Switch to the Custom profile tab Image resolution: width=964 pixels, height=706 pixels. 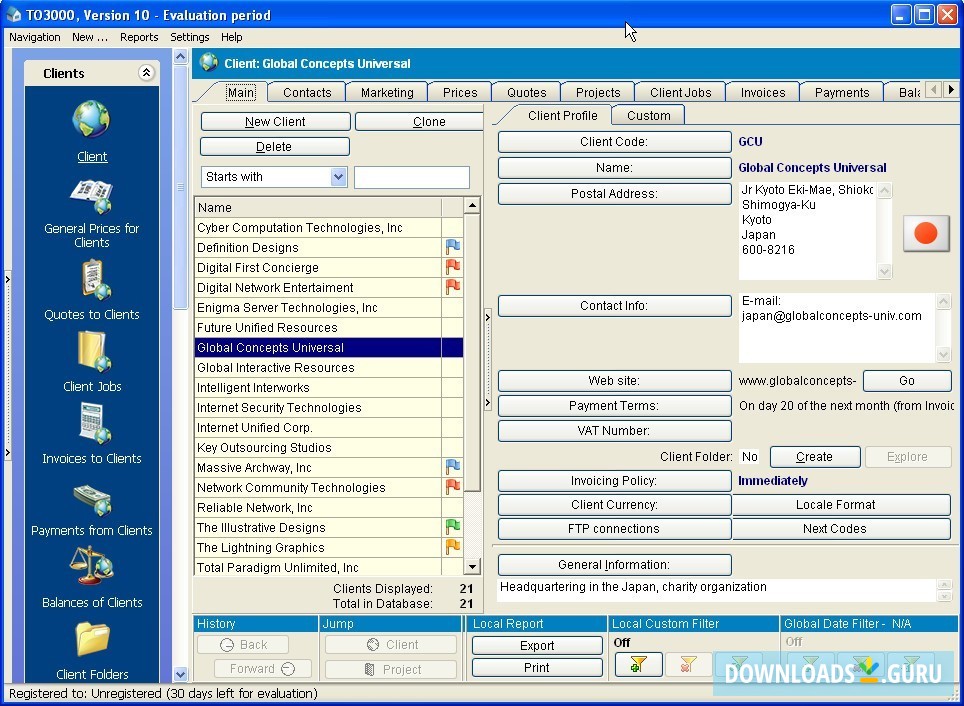tap(648, 115)
